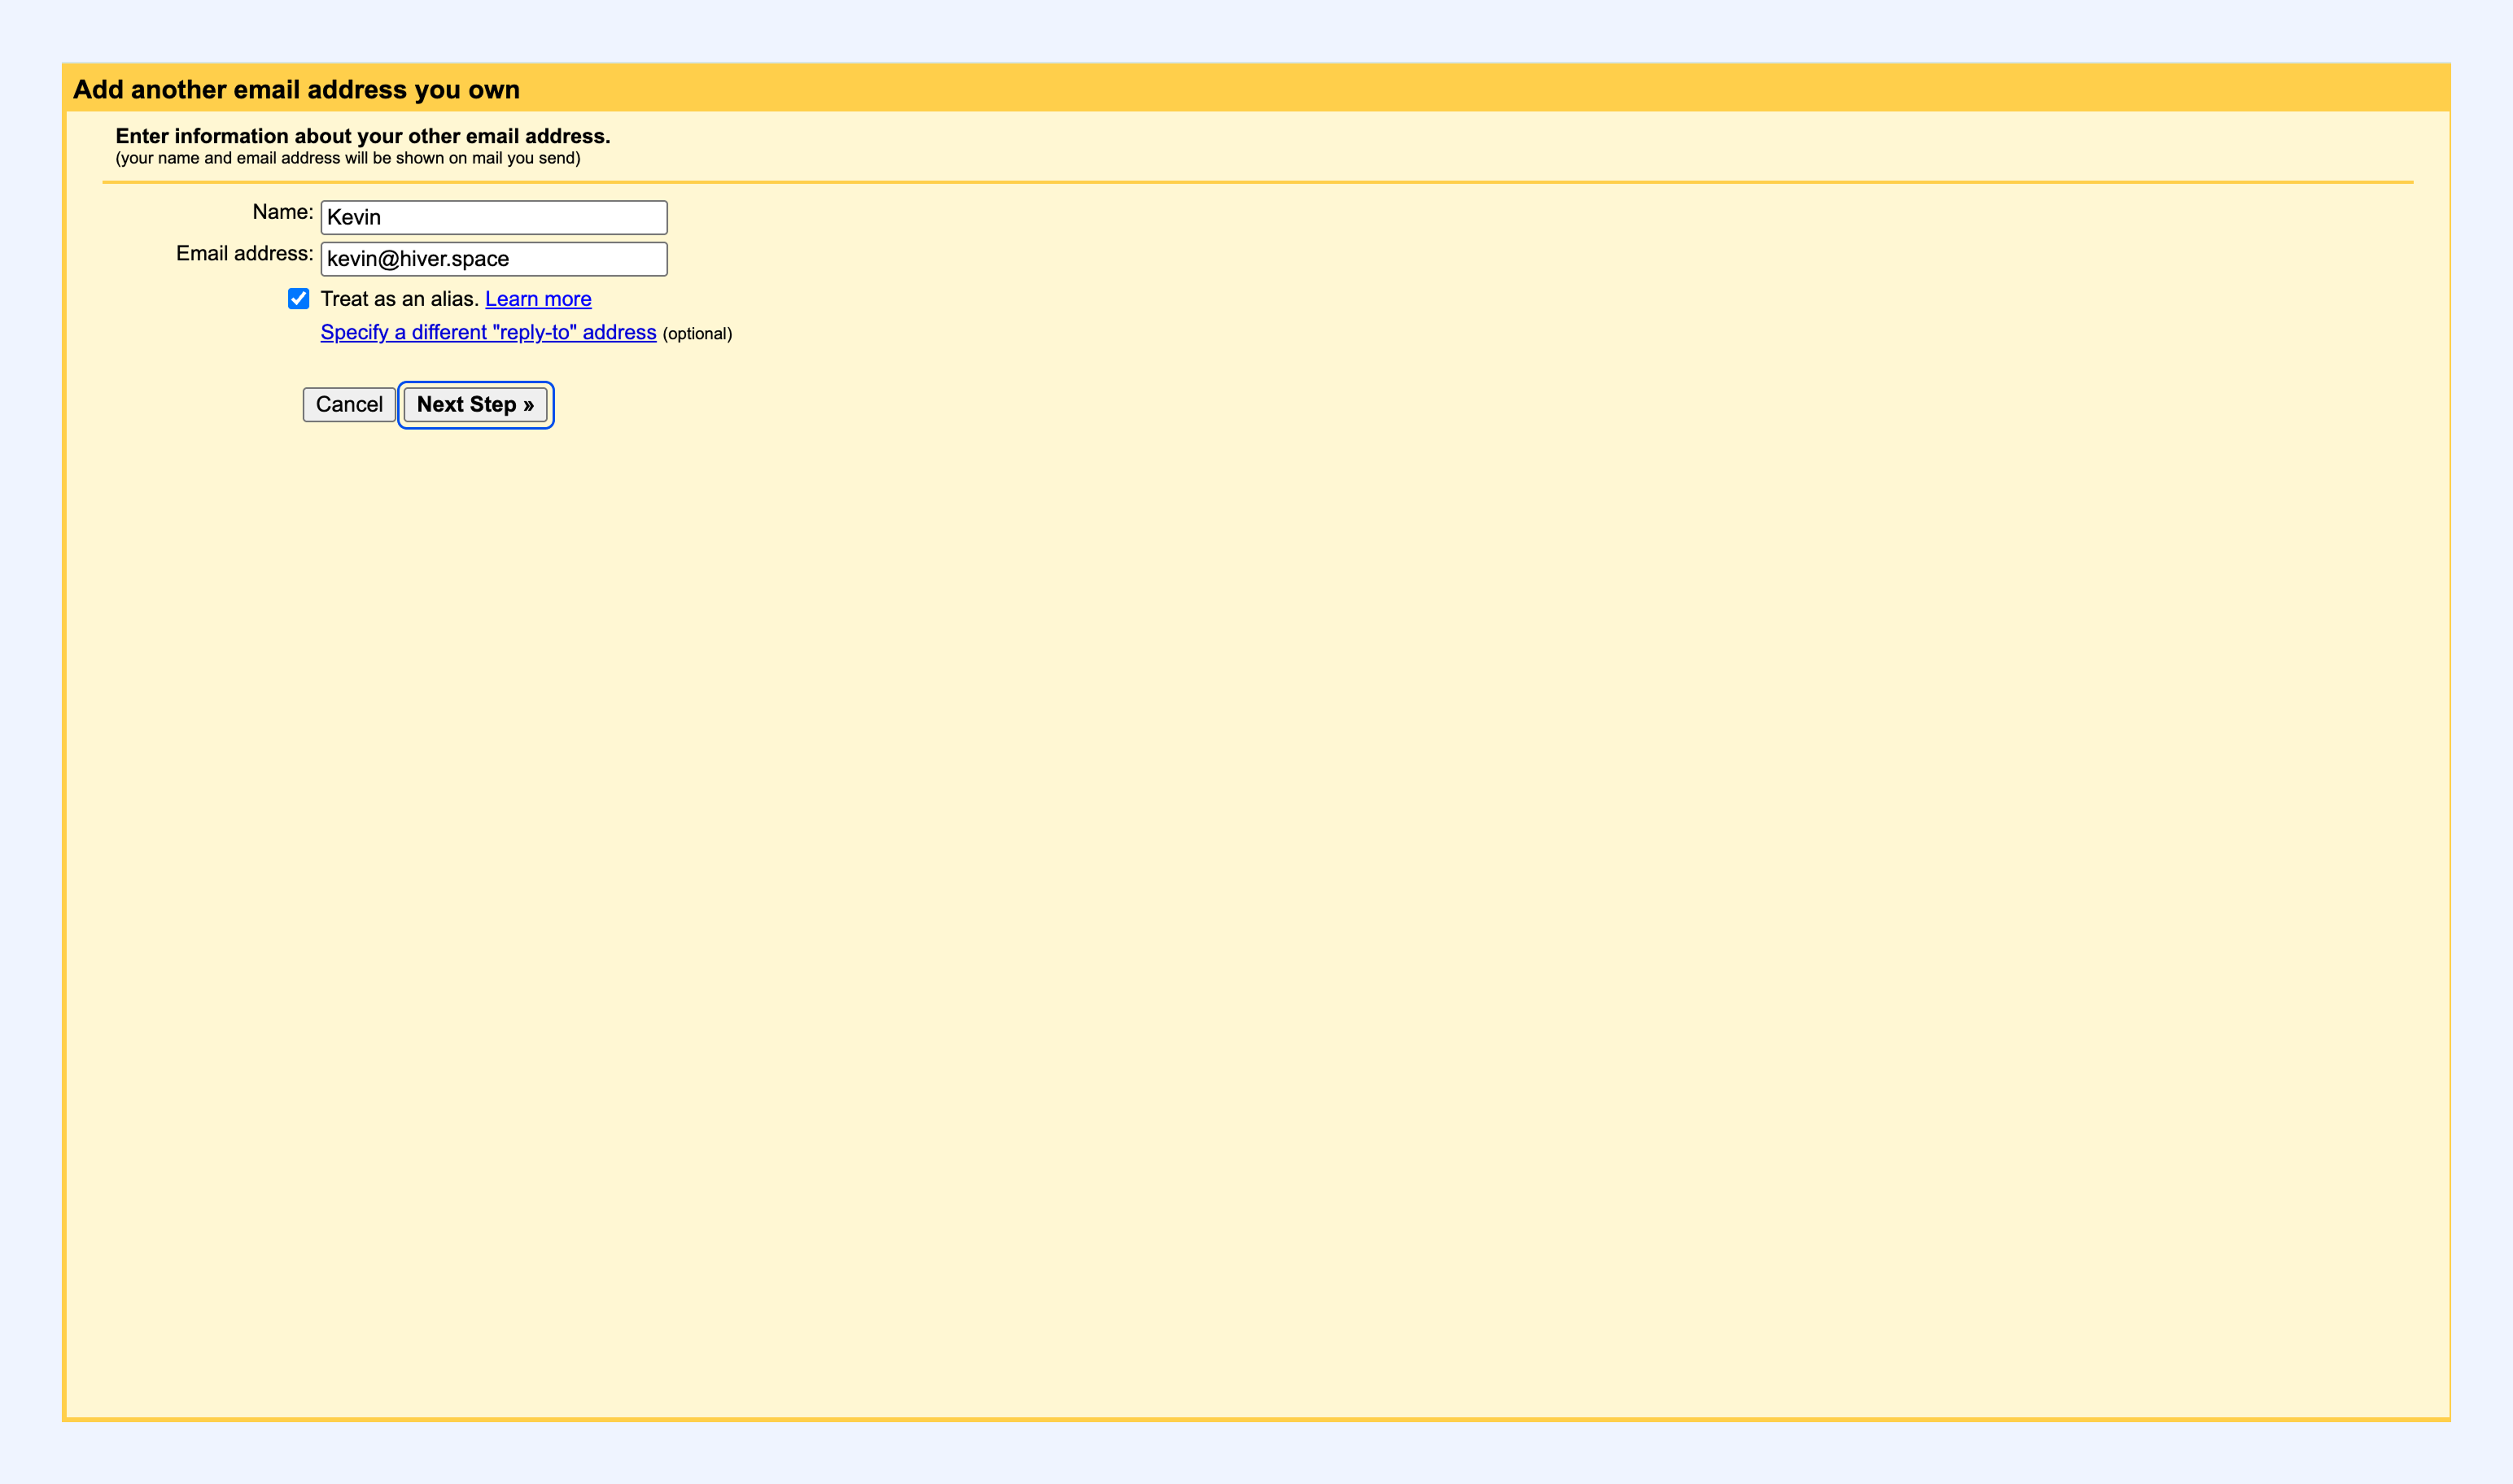Click the "Treat as an alias." label text
This screenshot has width=2513, height=1484.
[x=400, y=299]
